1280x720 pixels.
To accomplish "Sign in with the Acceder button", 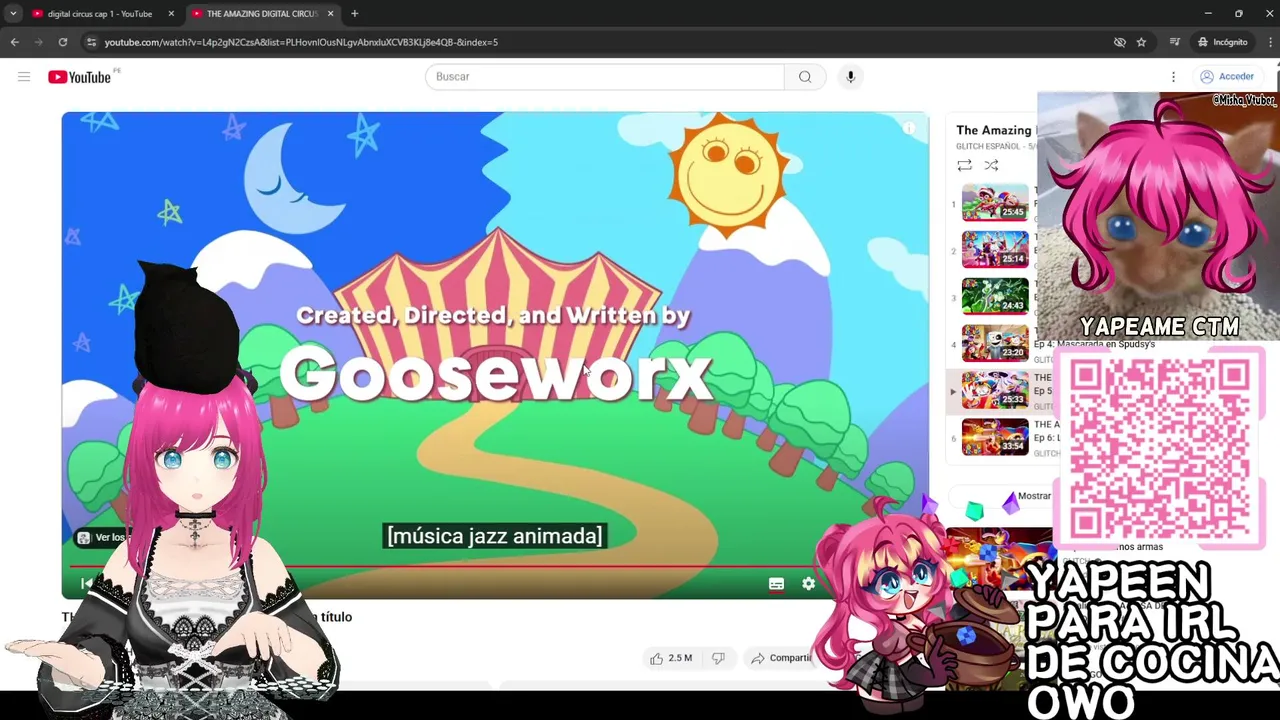I will pos(1227,77).
